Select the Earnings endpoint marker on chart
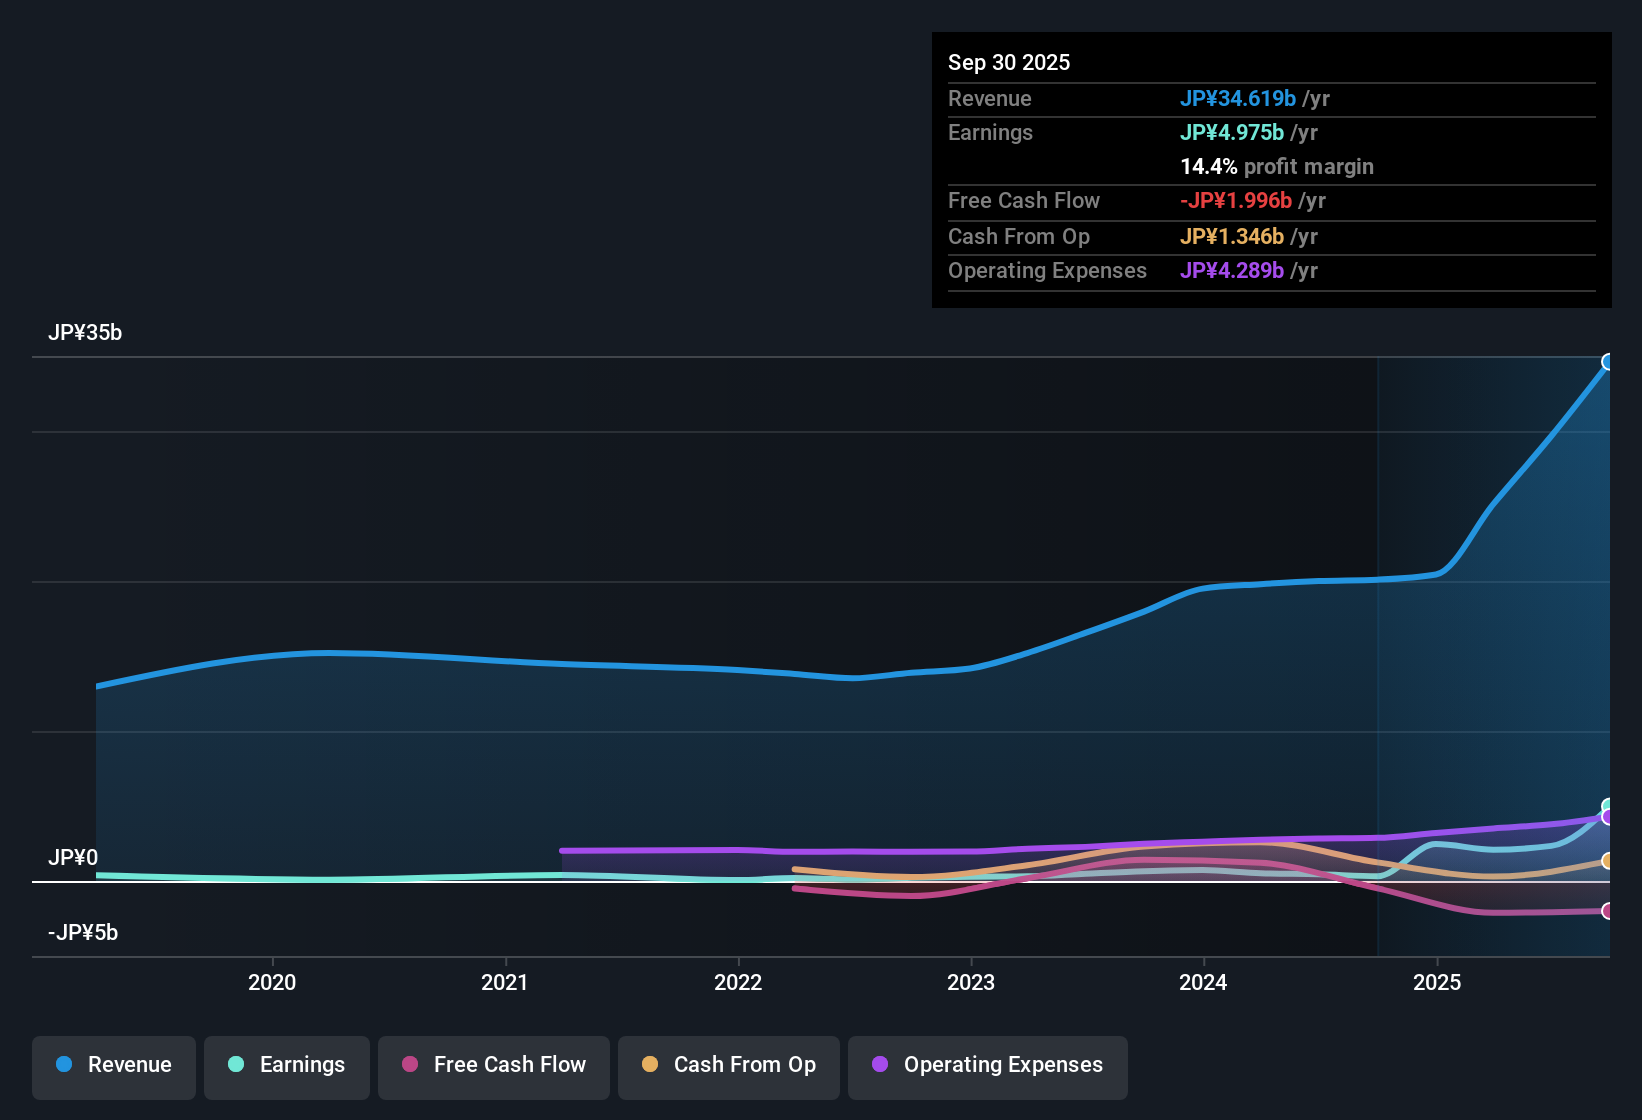The height and width of the screenshot is (1120, 1642). click(1608, 806)
